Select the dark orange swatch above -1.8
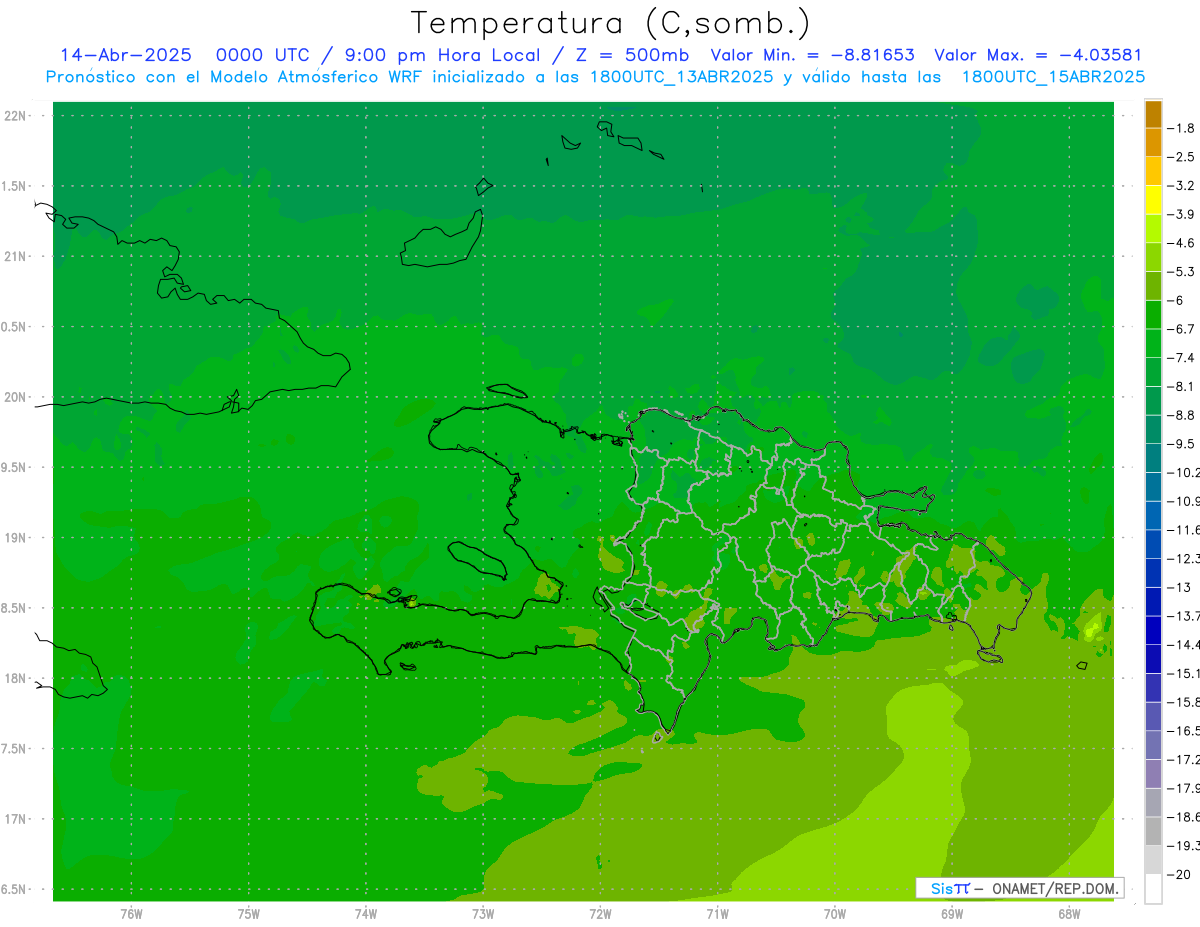 click(x=1153, y=114)
